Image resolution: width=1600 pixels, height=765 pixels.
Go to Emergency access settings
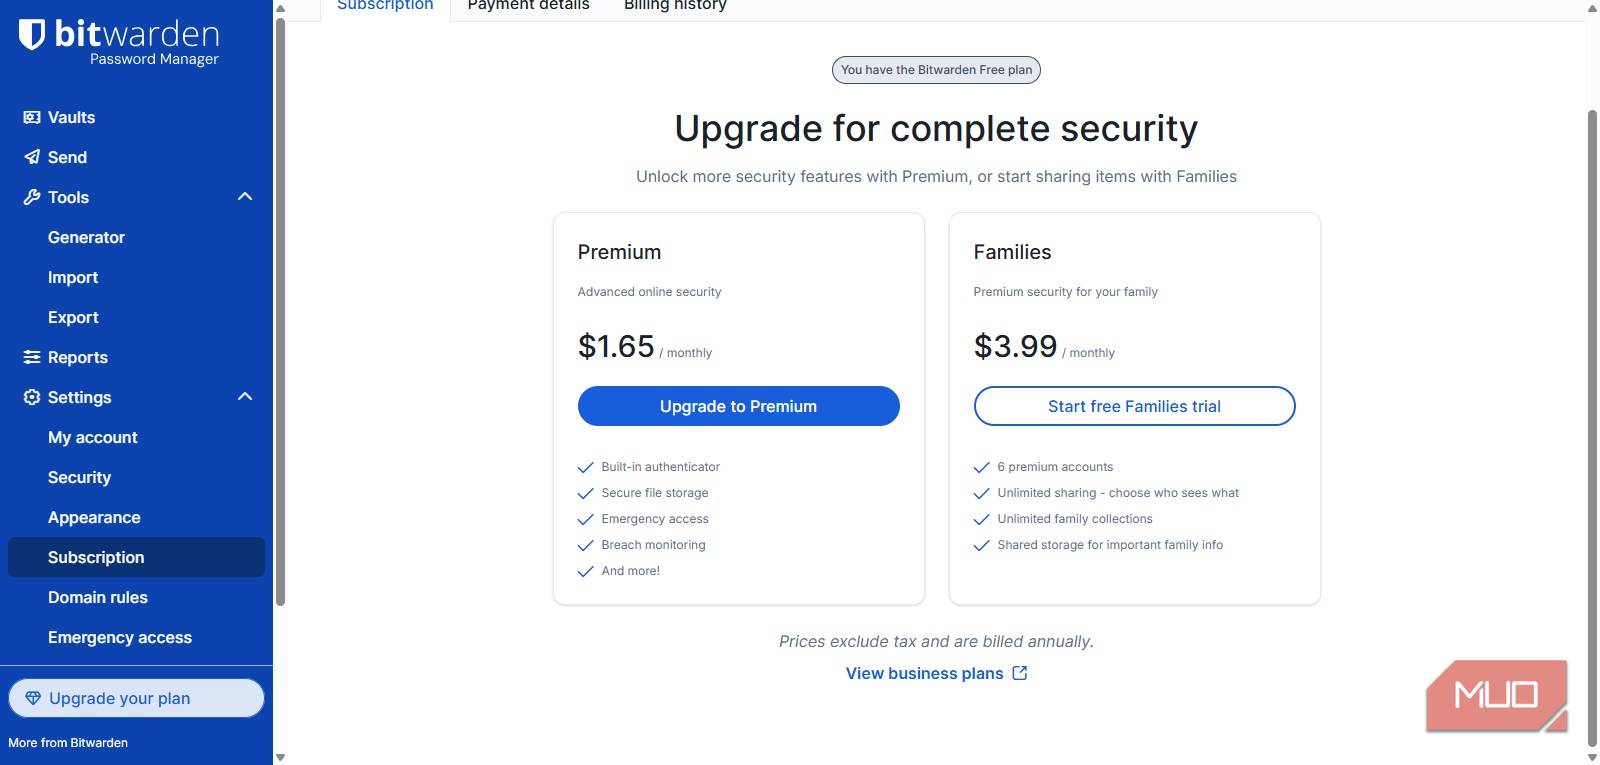pyautogui.click(x=120, y=637)
